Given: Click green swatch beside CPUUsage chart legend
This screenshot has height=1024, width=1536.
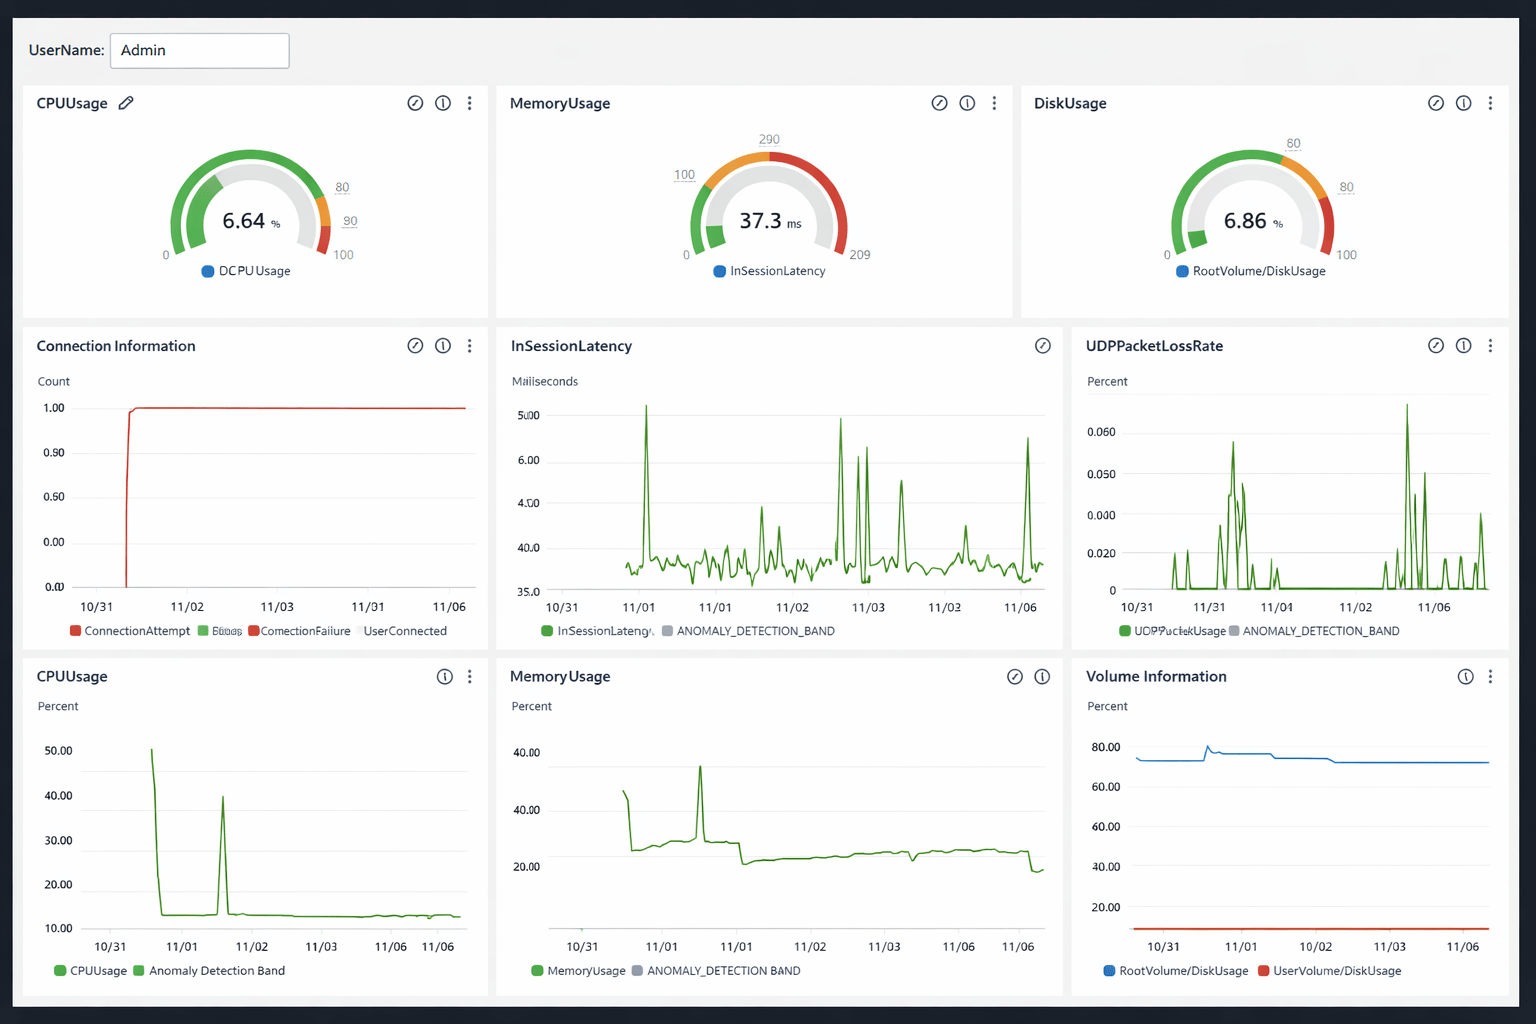Looking at the screenshot, I should tap(60, 971).
